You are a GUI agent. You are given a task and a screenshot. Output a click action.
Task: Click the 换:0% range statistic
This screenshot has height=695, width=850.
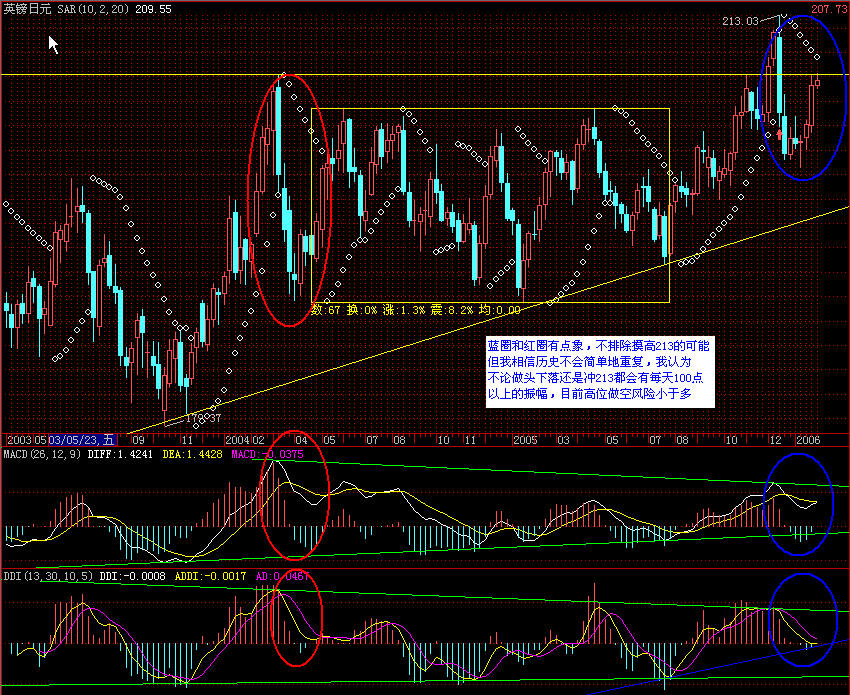pyautogui.click(x=362, y=310)
